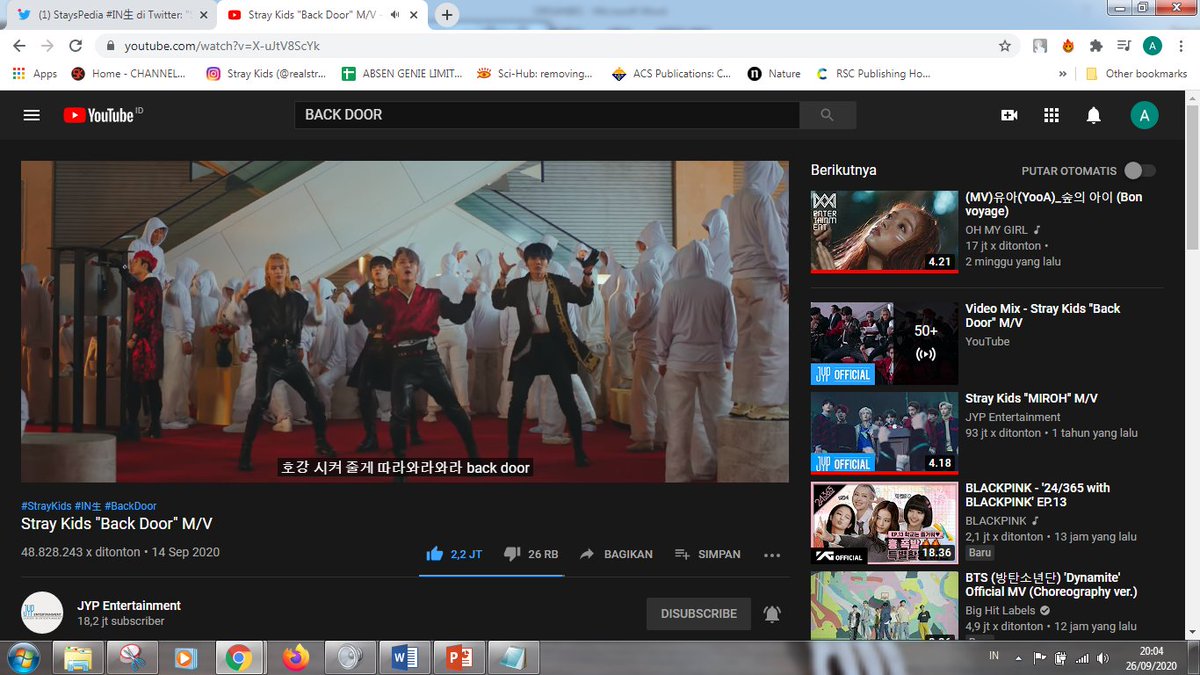Screen dimensions: 1200x675
Task: Open the Sci-Hub bookmark
Action: coord(536,74)
